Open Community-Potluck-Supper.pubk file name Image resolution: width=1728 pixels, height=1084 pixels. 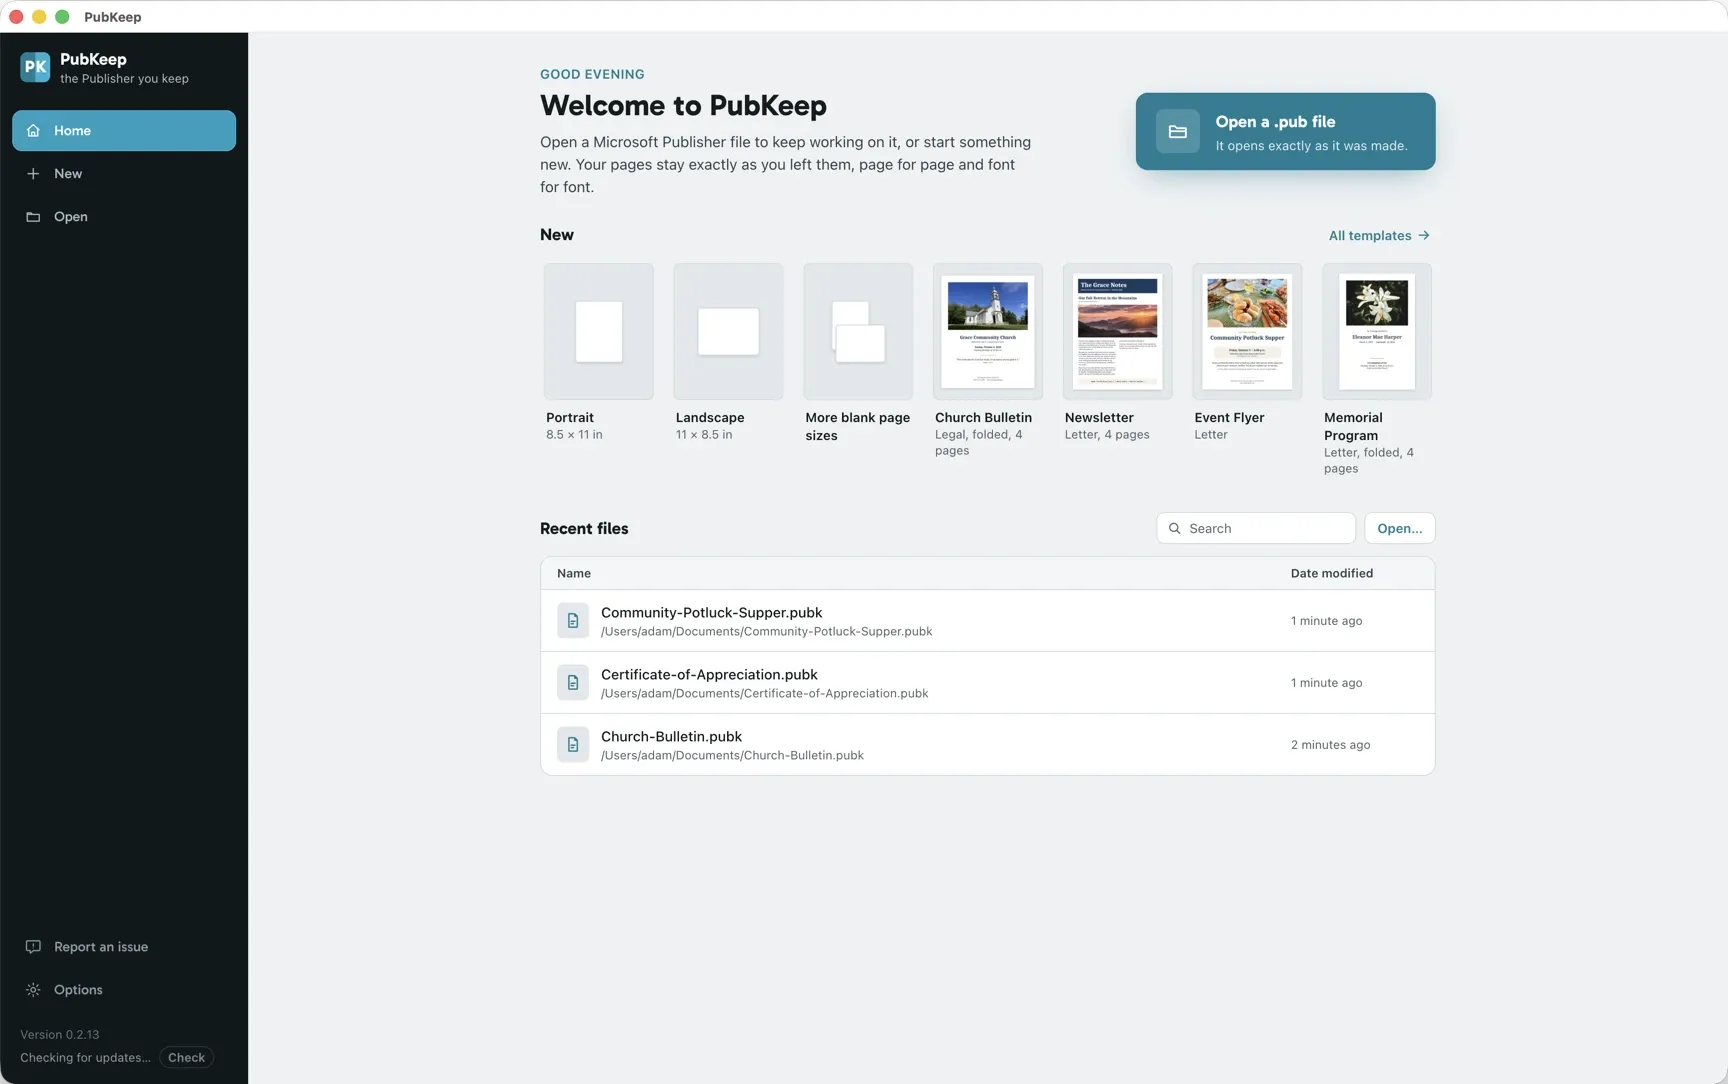click(x=711, y=613)
